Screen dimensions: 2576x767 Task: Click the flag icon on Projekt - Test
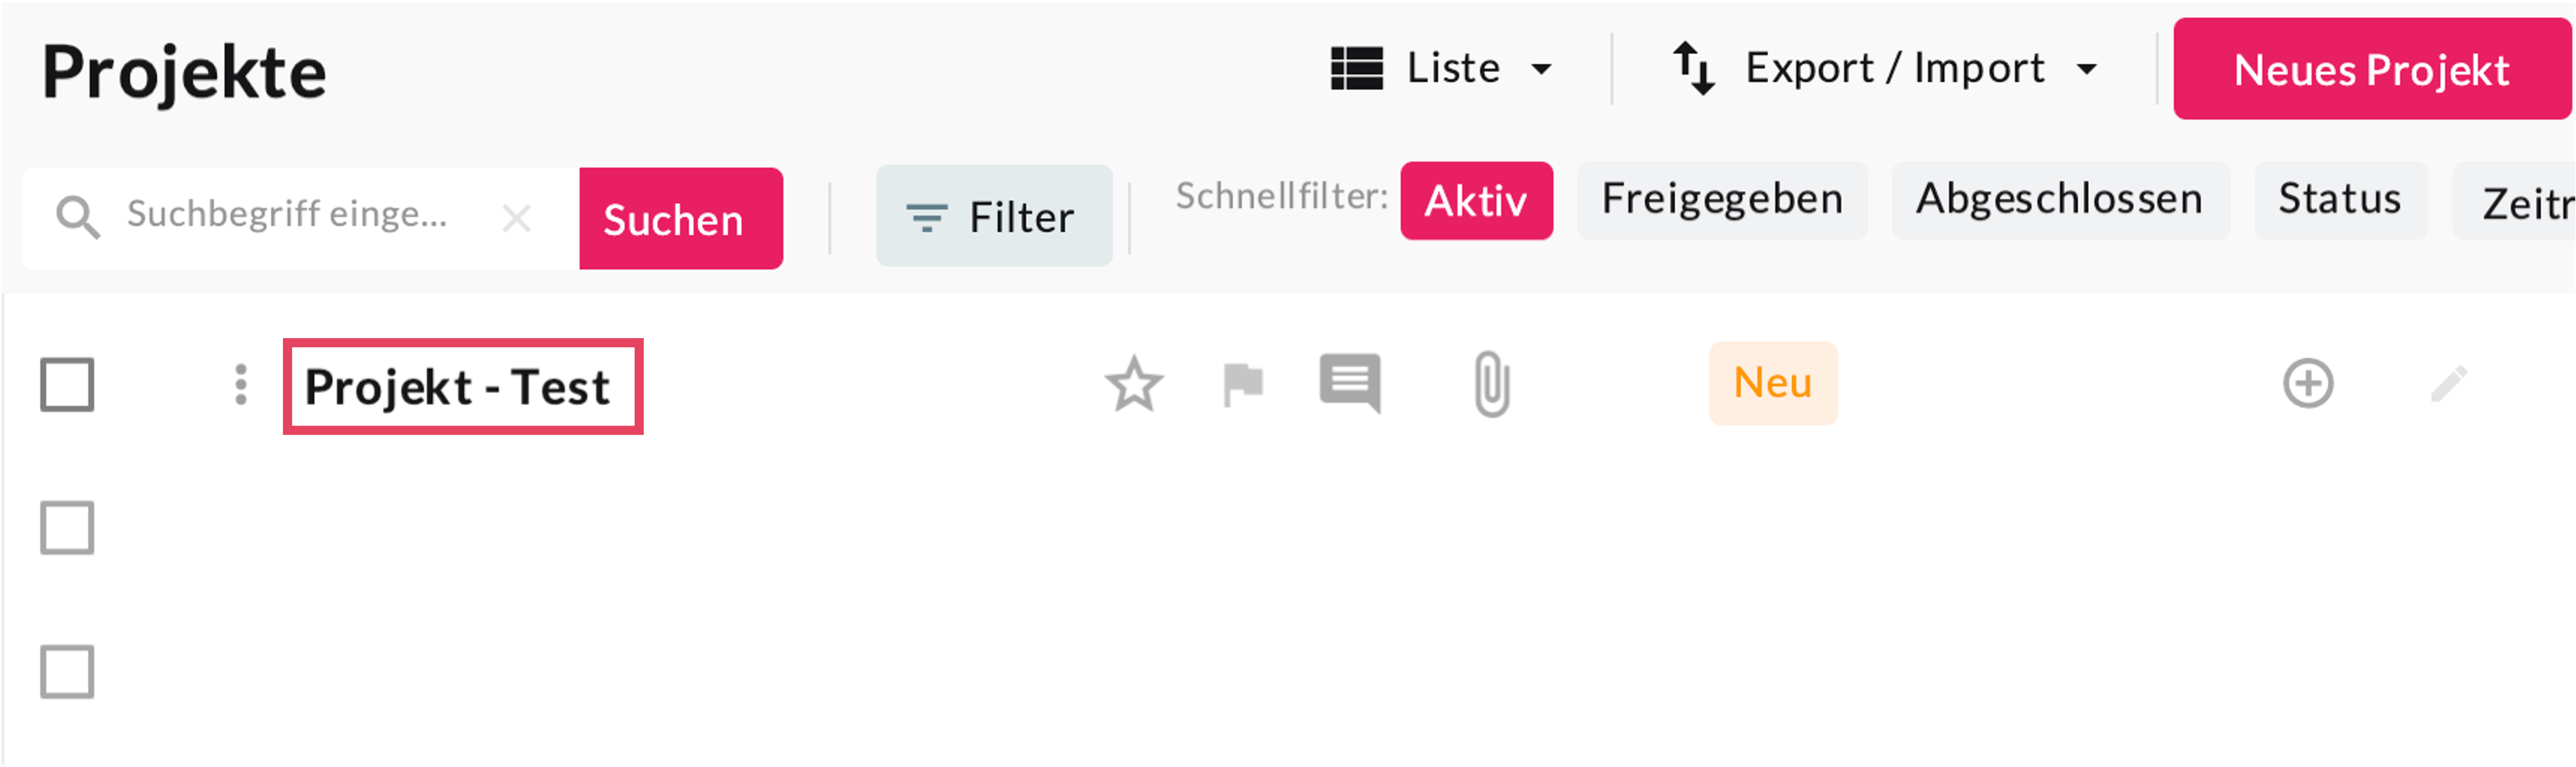click(x=1243, y=385)
